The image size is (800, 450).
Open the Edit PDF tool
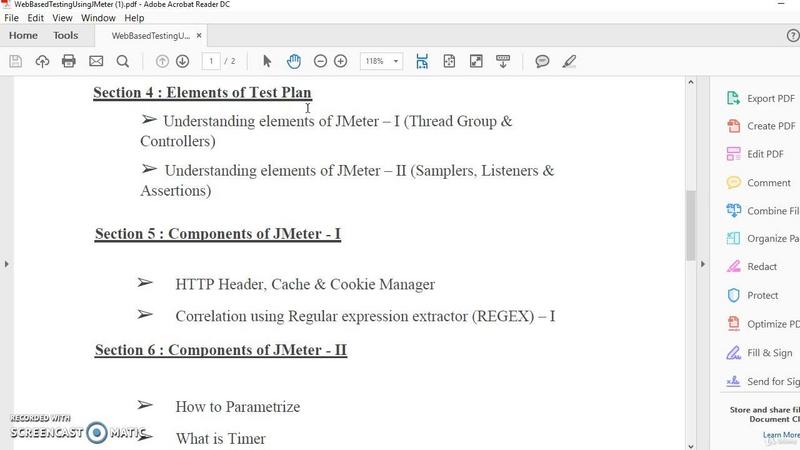pos(755,154)
